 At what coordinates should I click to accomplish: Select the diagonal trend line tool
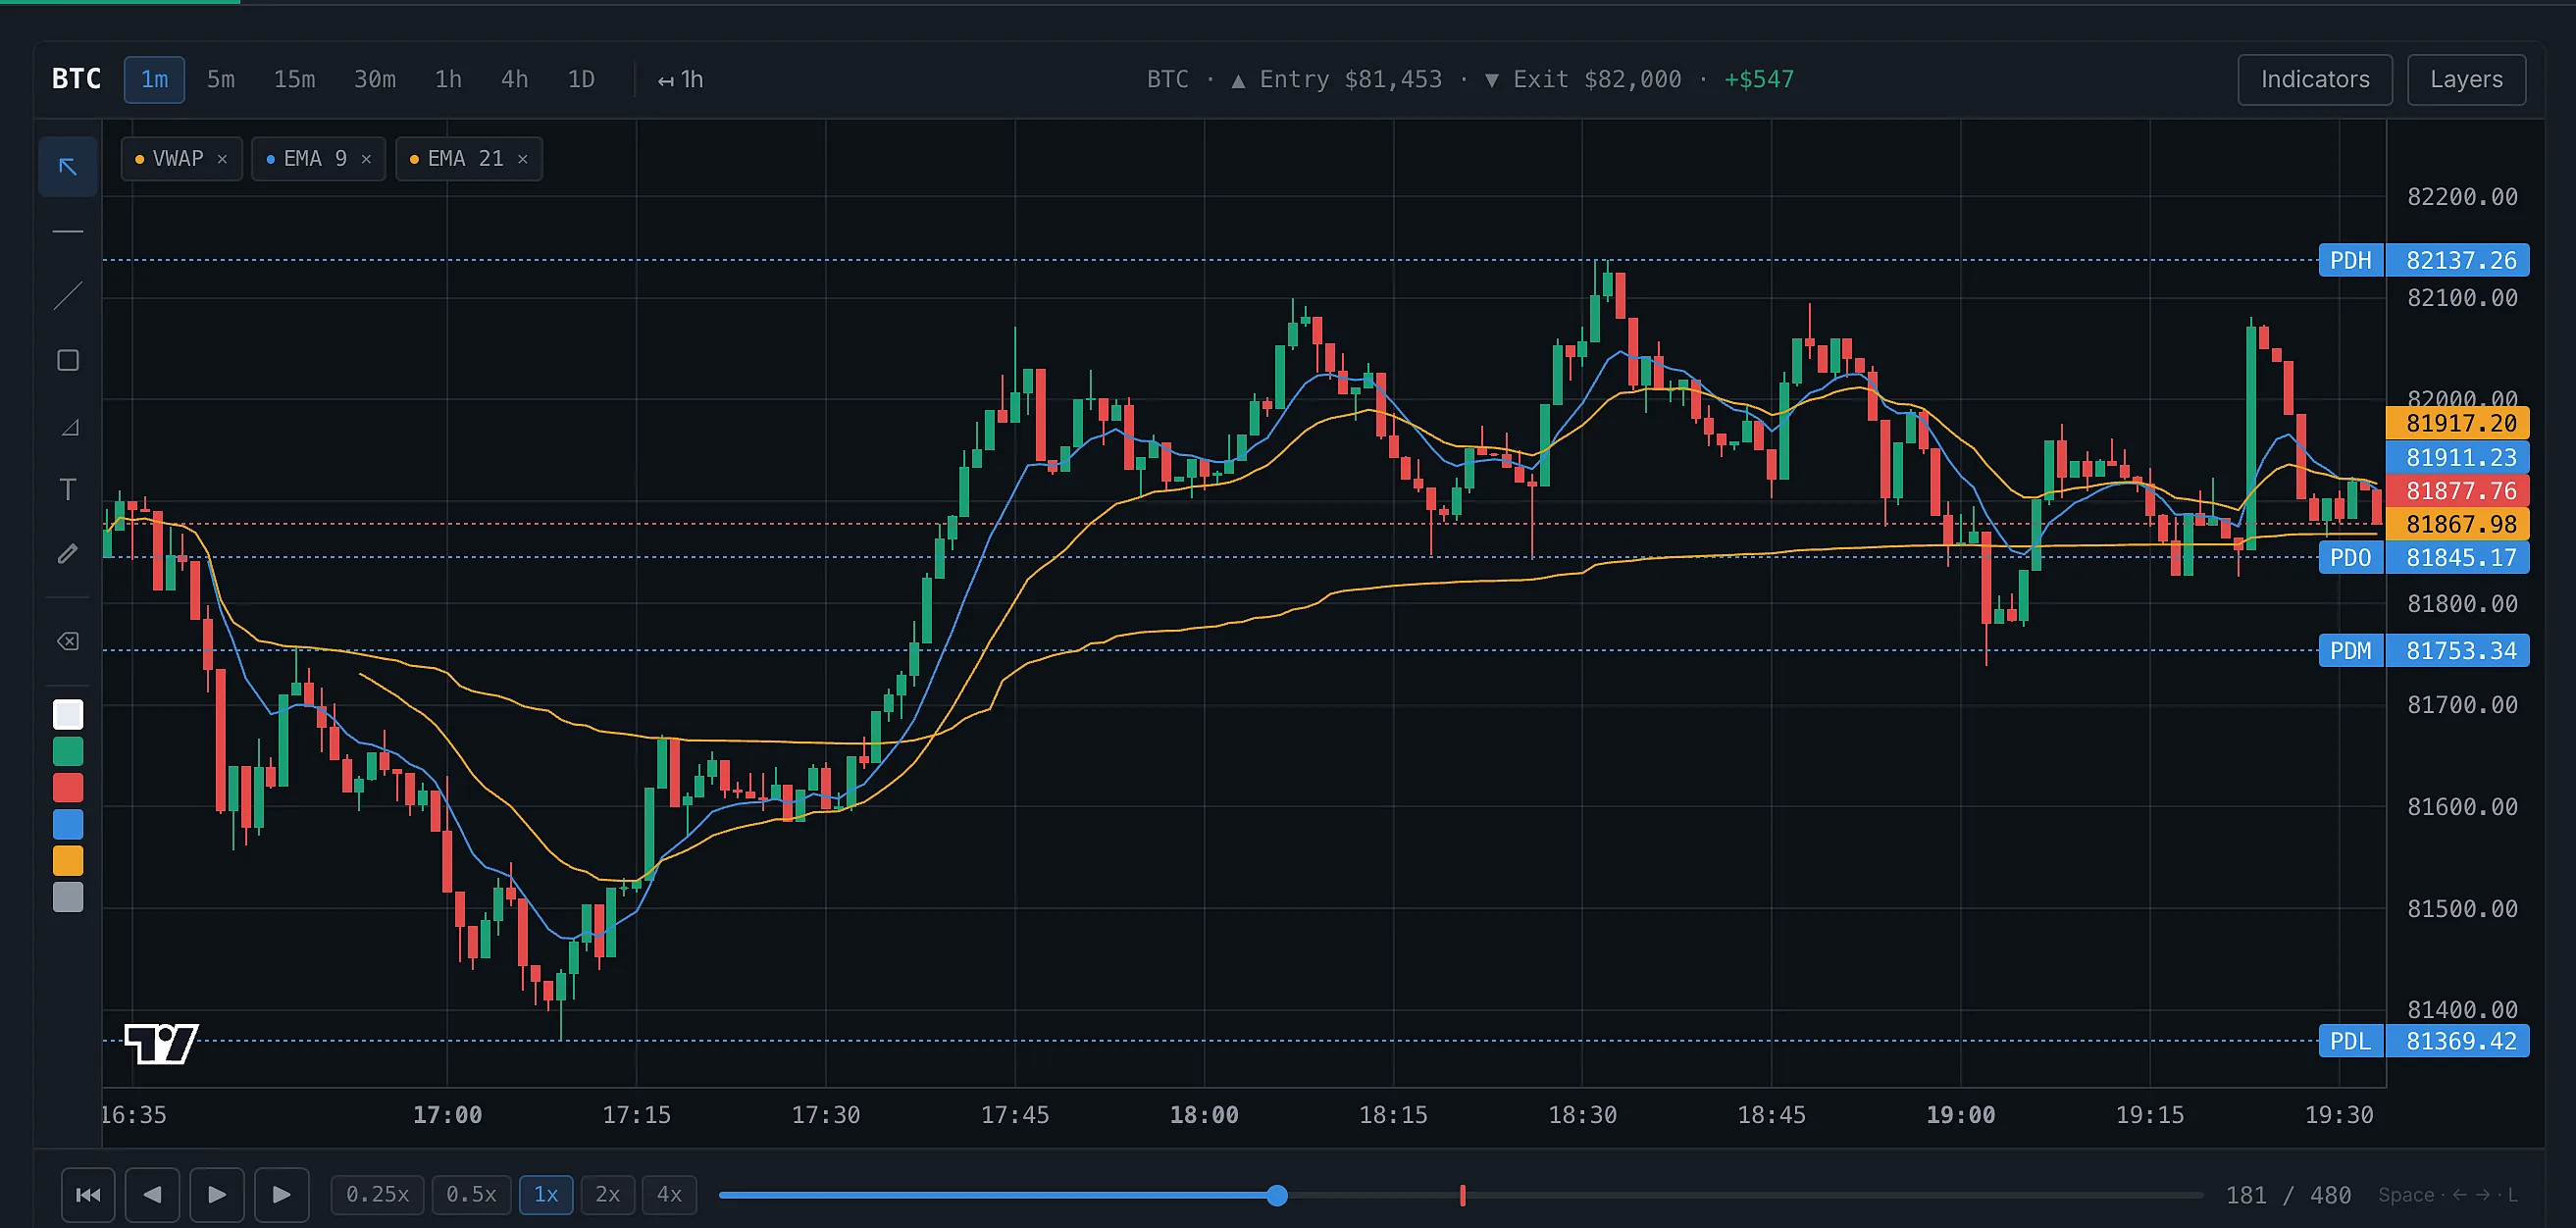(x=68, y=296)
